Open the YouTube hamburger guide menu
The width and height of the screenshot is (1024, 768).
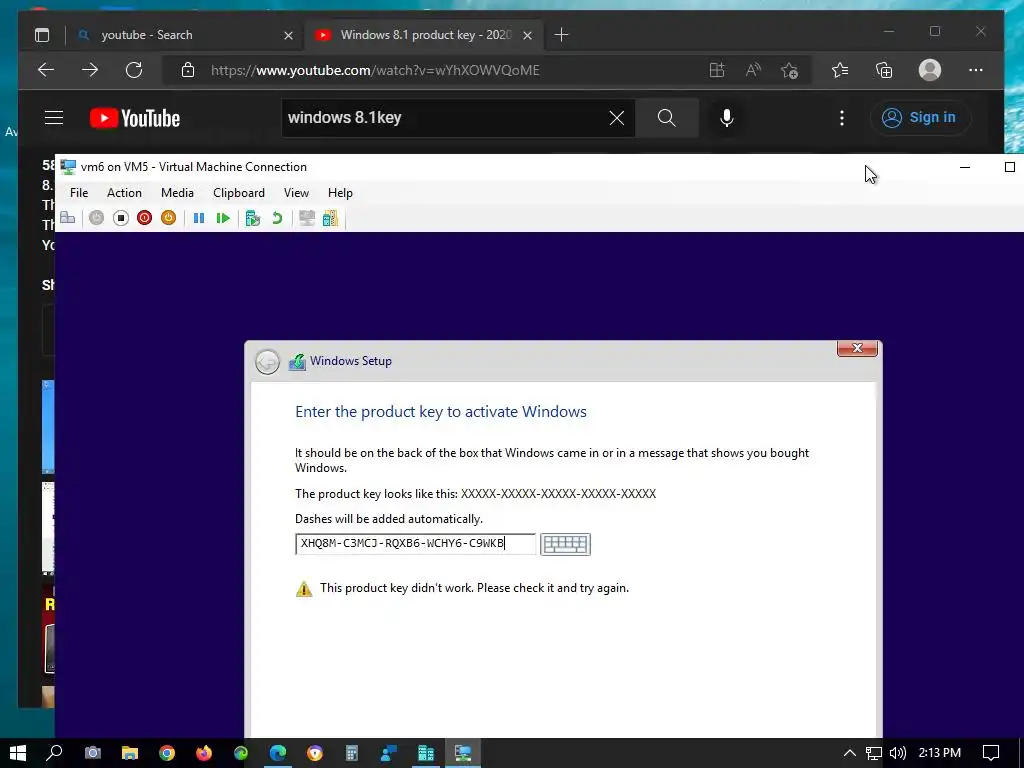pos(54,118)
